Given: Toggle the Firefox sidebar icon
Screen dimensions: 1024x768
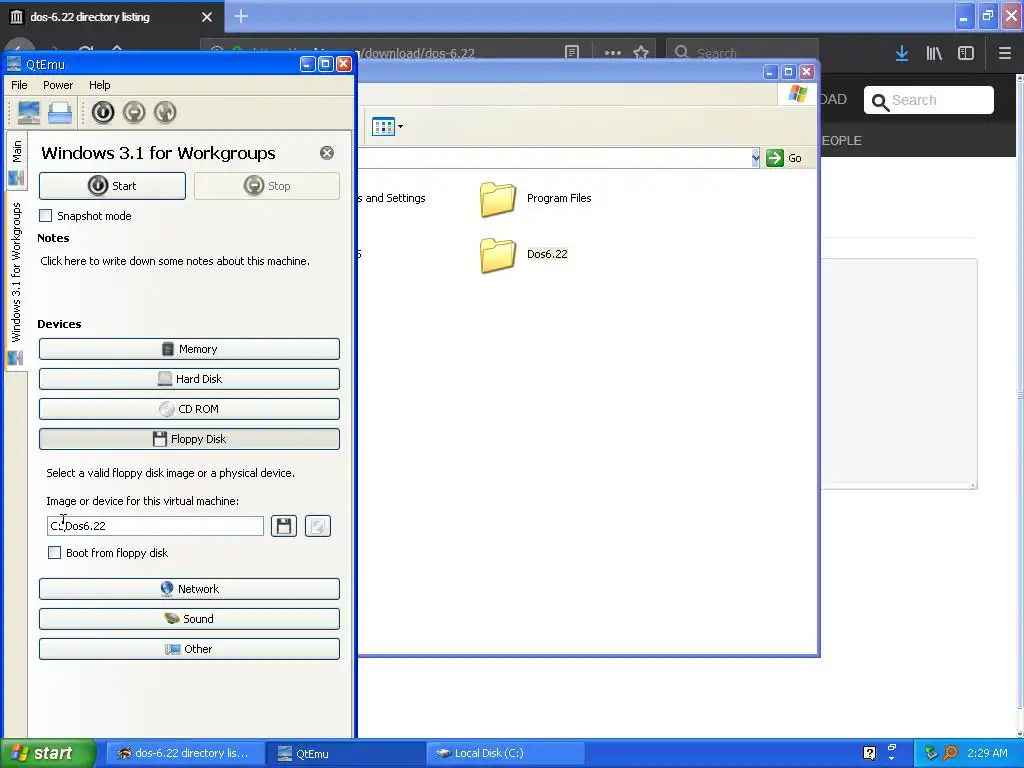Looking at the screenshot, I should (x=966, y=53).
